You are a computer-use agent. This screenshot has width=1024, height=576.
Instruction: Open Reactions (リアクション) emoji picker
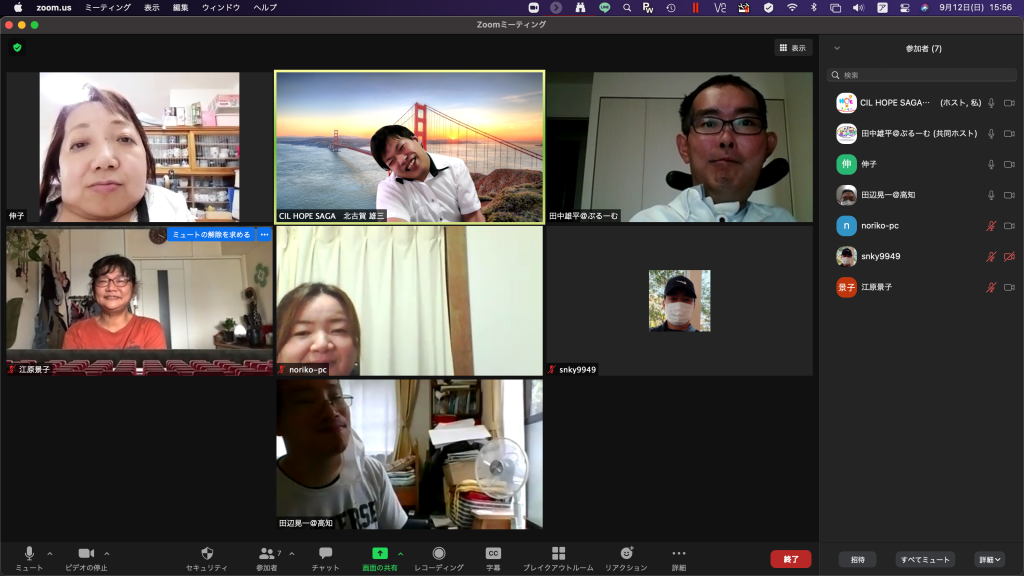click(626, 553)
